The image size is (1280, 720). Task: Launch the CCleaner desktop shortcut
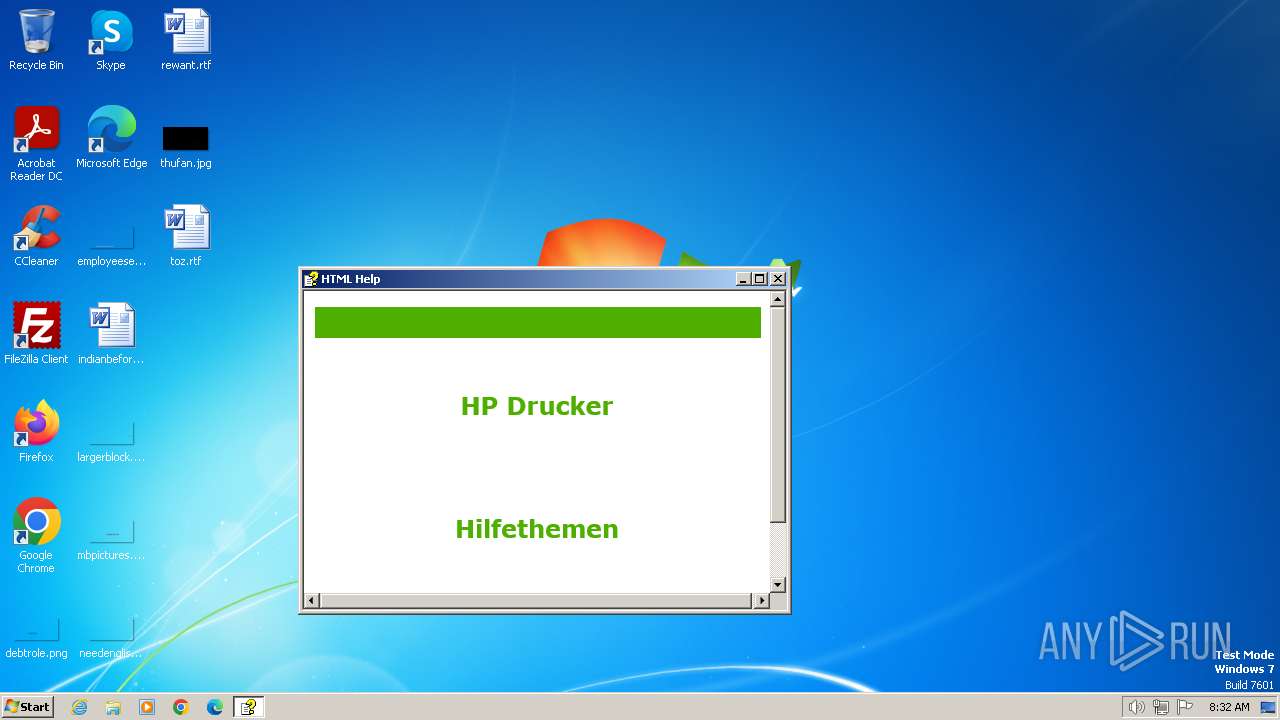click(x=36, y=235)
